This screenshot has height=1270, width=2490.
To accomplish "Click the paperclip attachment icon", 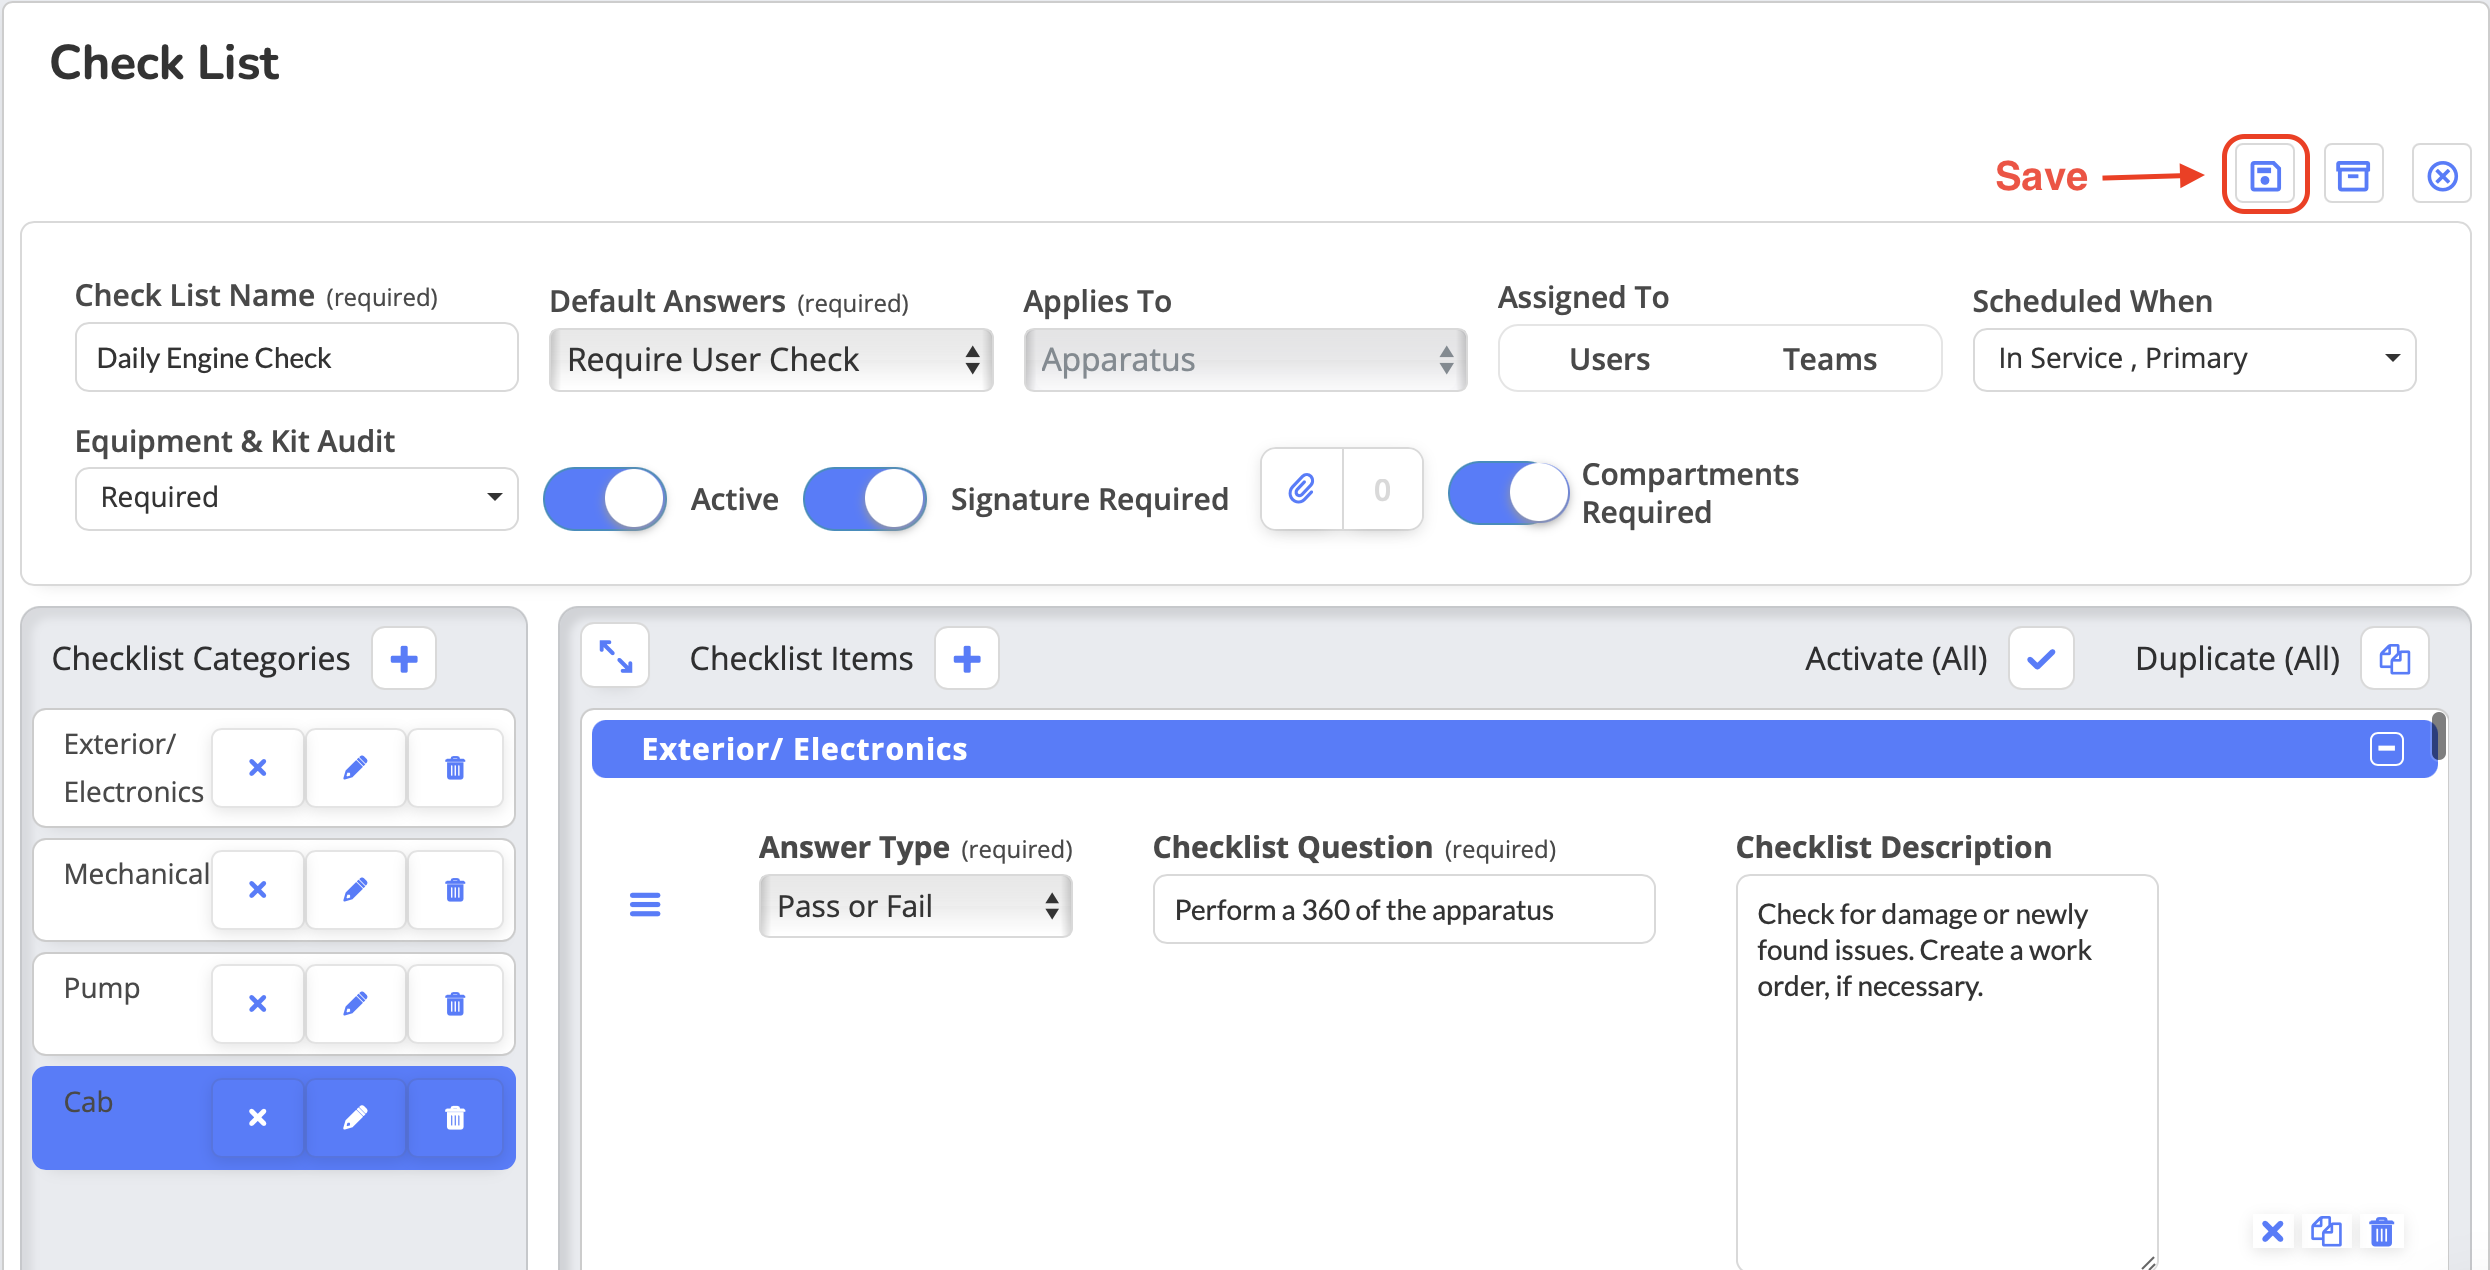I will [1301, 489].
